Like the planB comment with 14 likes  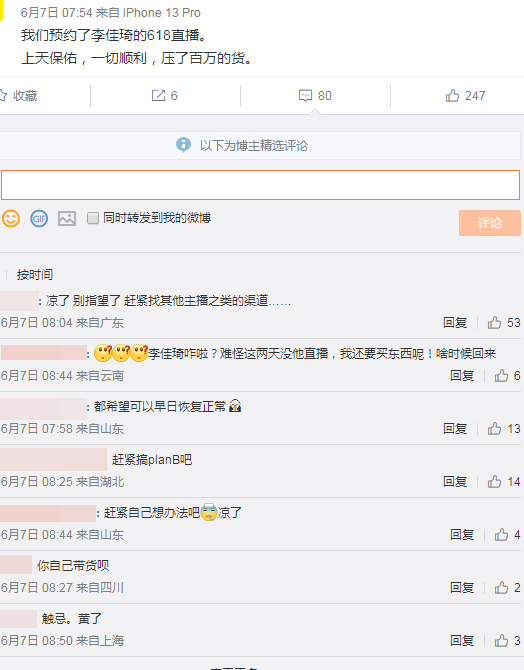point(495,482)
